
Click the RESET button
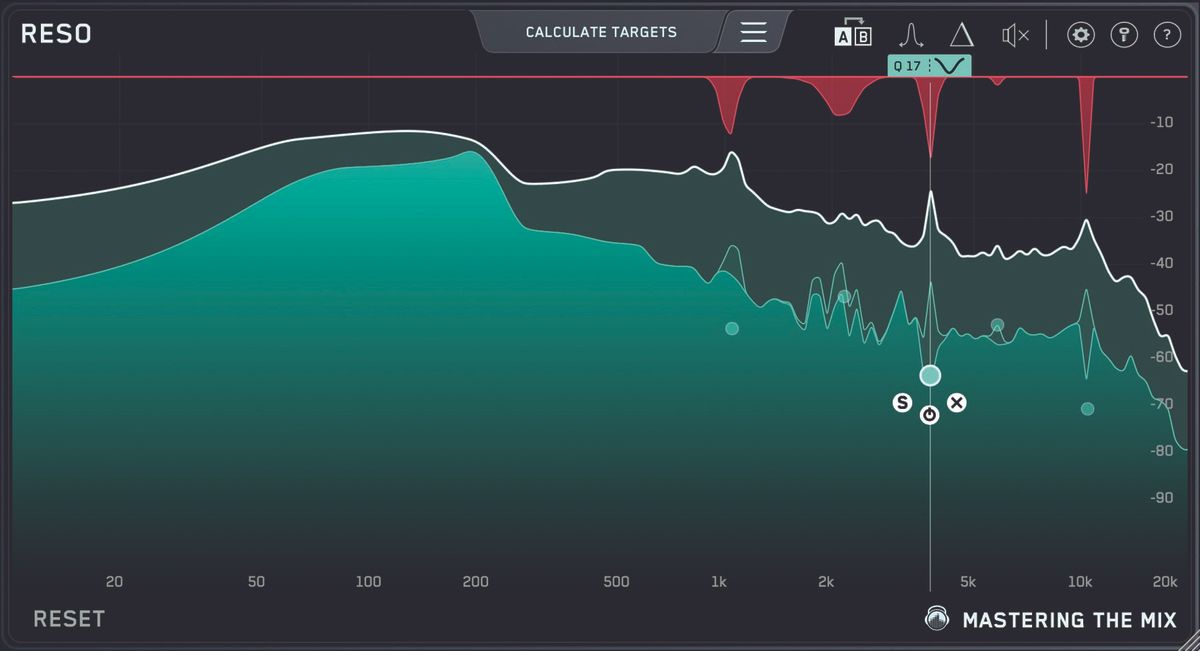[67, 618]
